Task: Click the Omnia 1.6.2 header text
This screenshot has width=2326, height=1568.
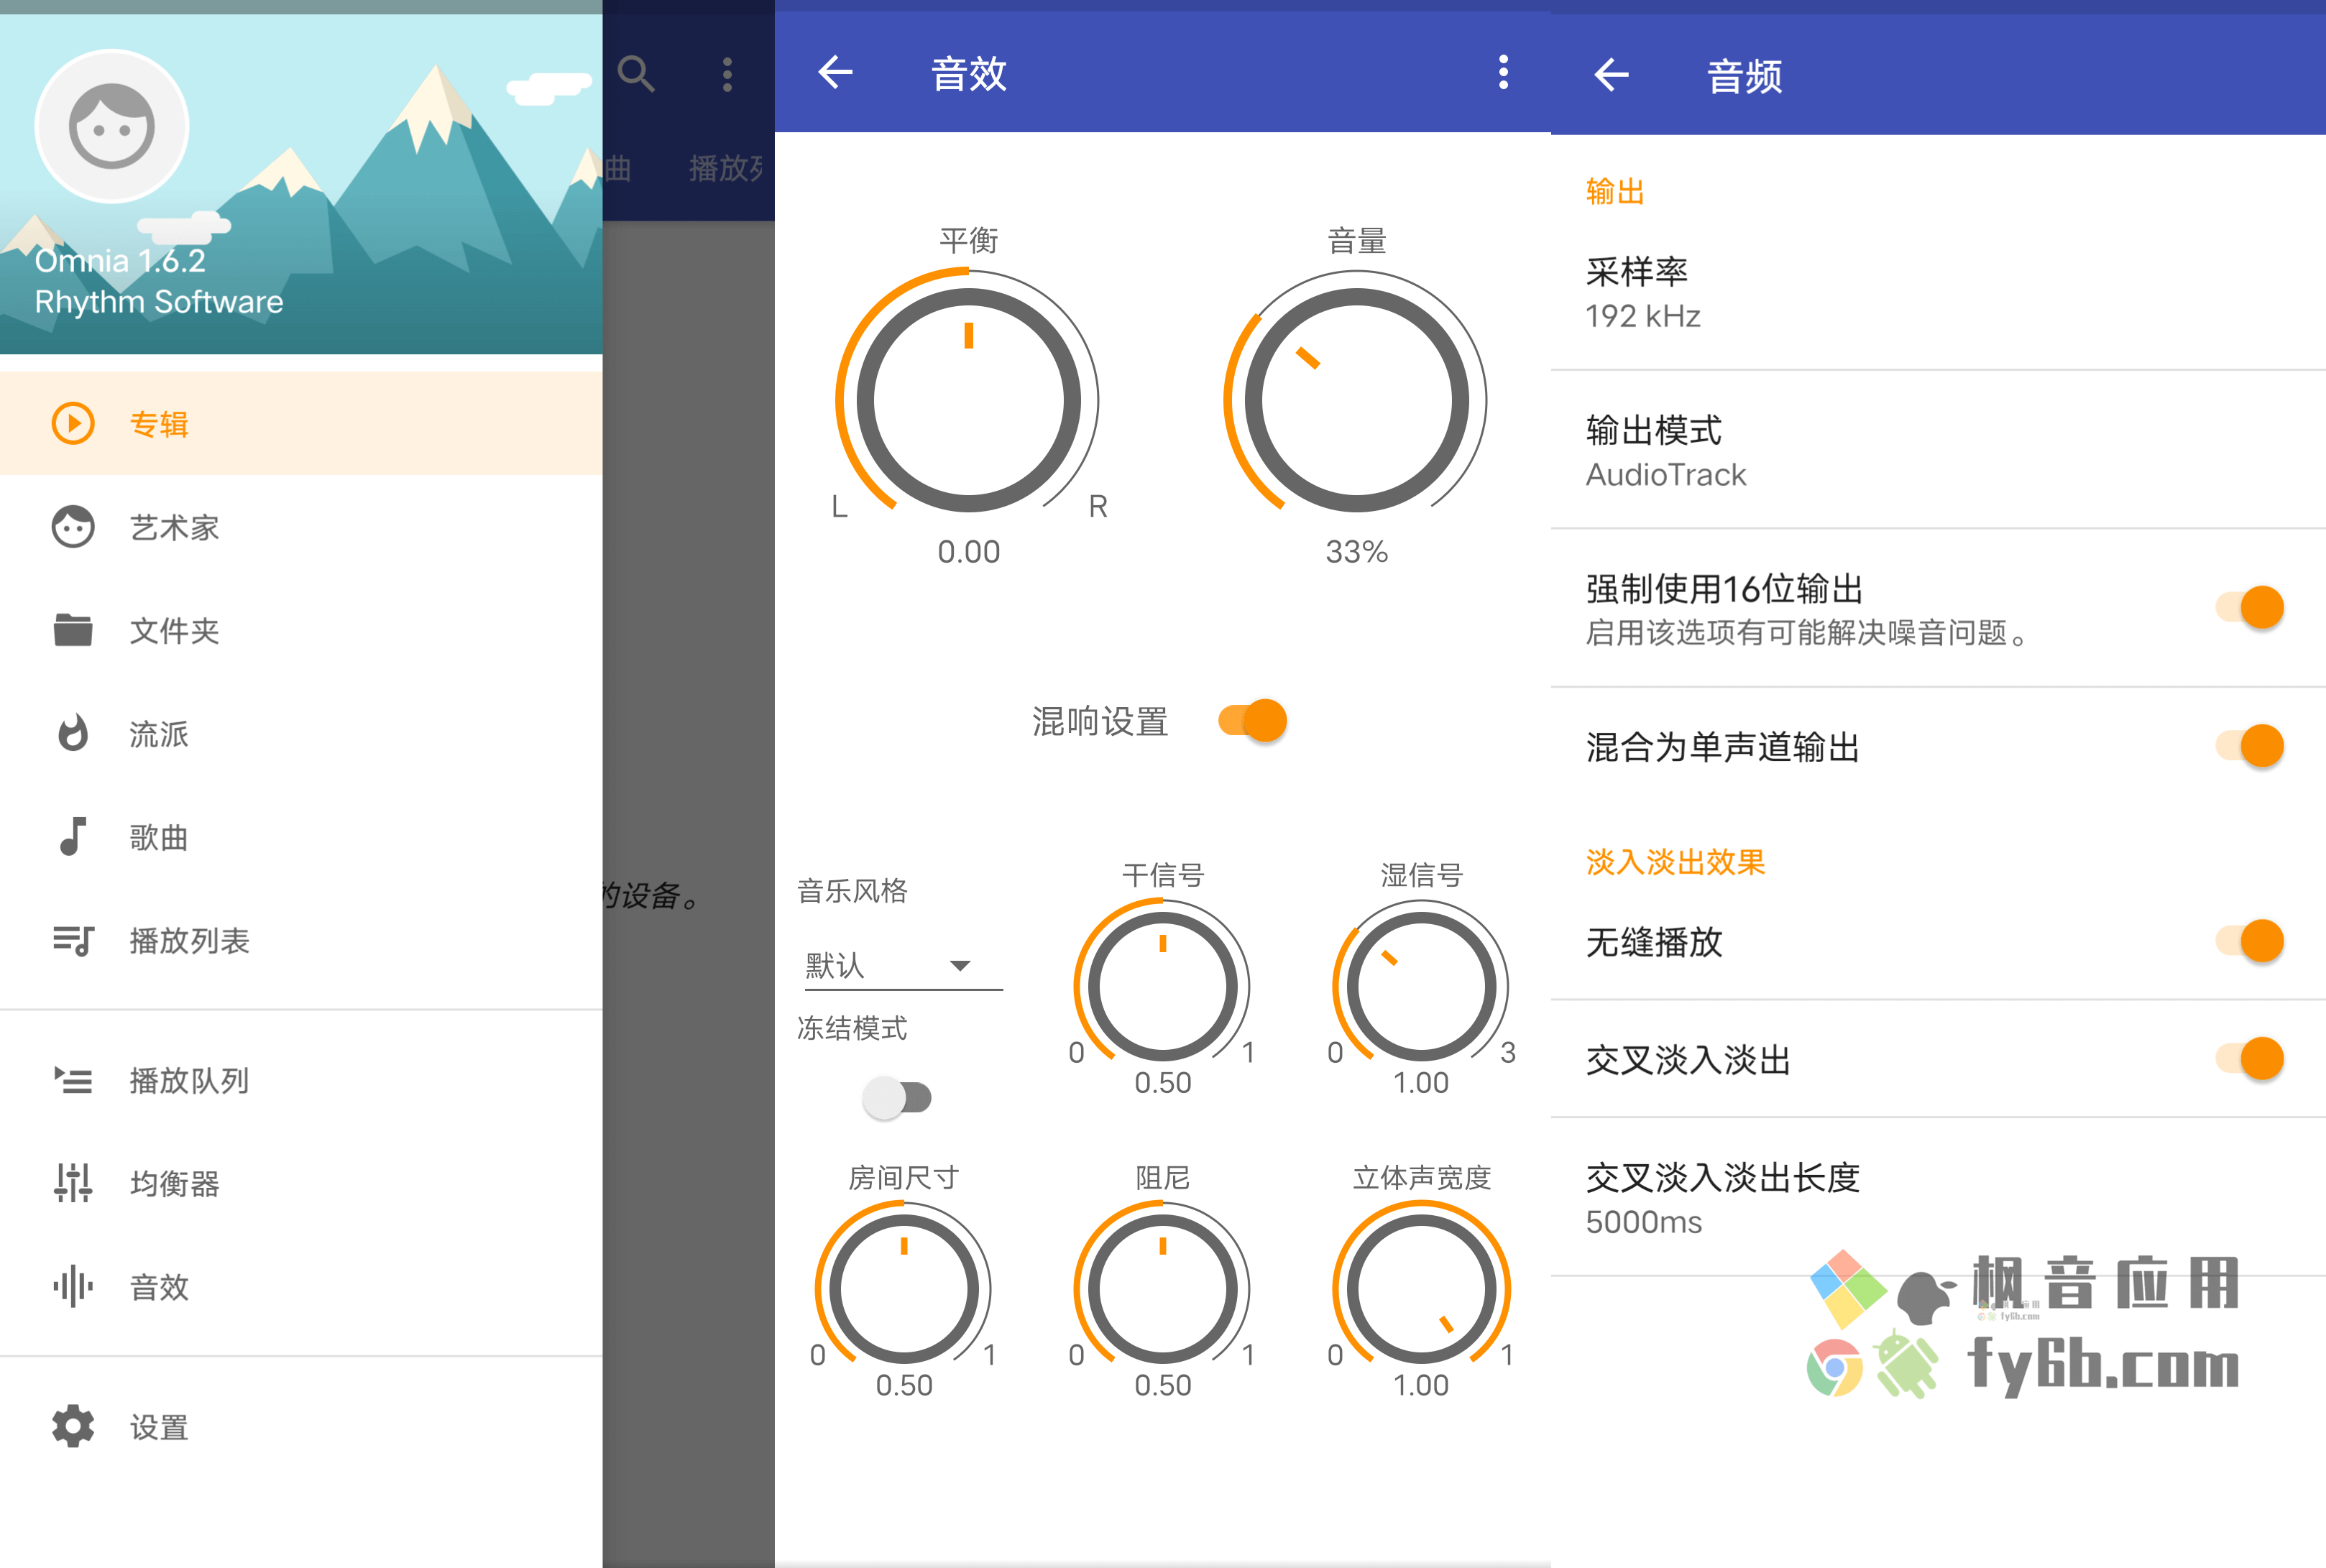Action: (120, 261)
